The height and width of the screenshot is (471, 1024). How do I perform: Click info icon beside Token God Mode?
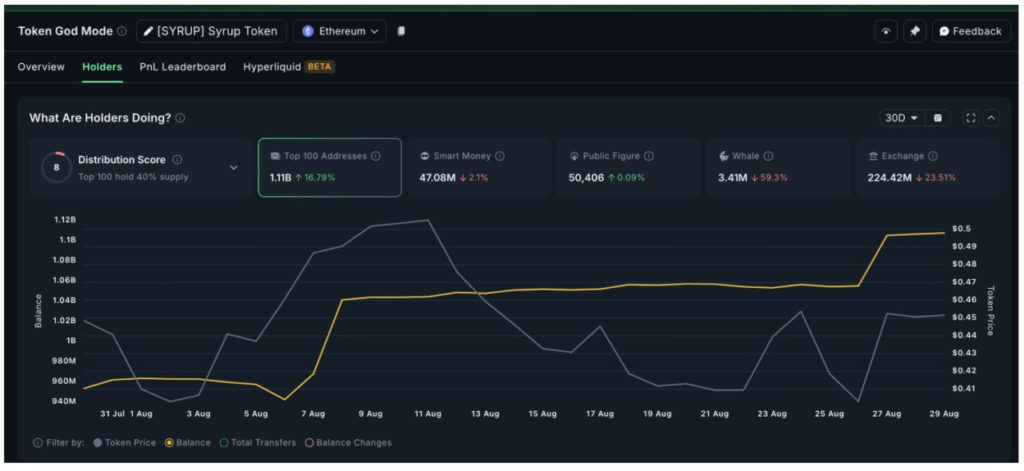(x=122, y=31)
